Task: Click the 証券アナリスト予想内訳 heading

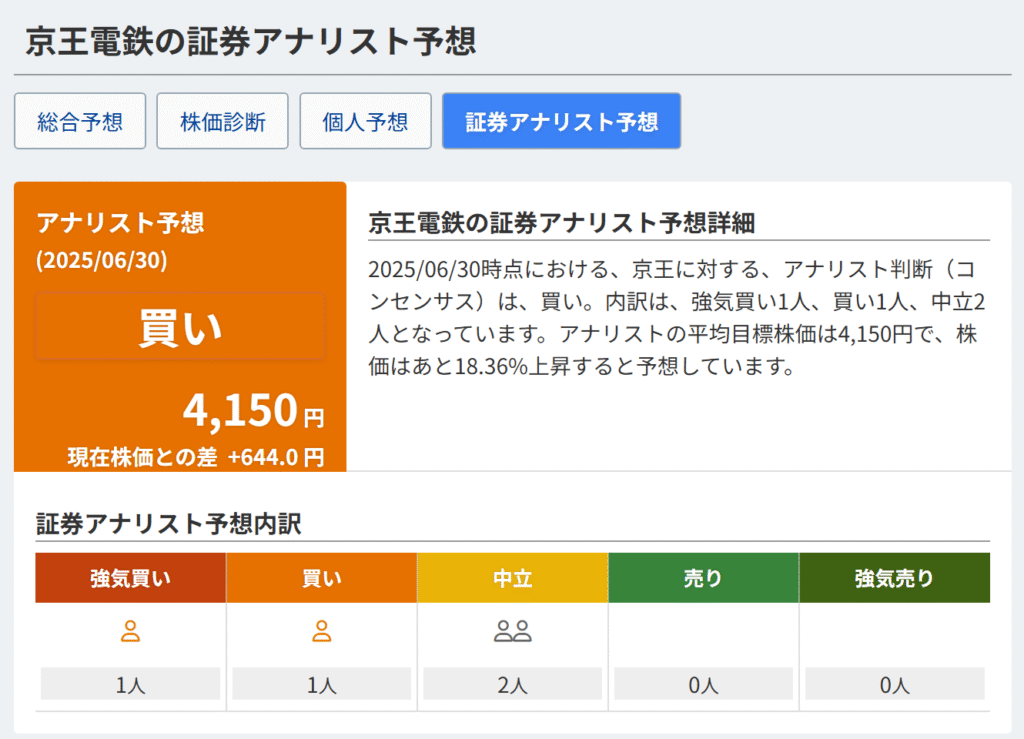Action: click(168, 524)
